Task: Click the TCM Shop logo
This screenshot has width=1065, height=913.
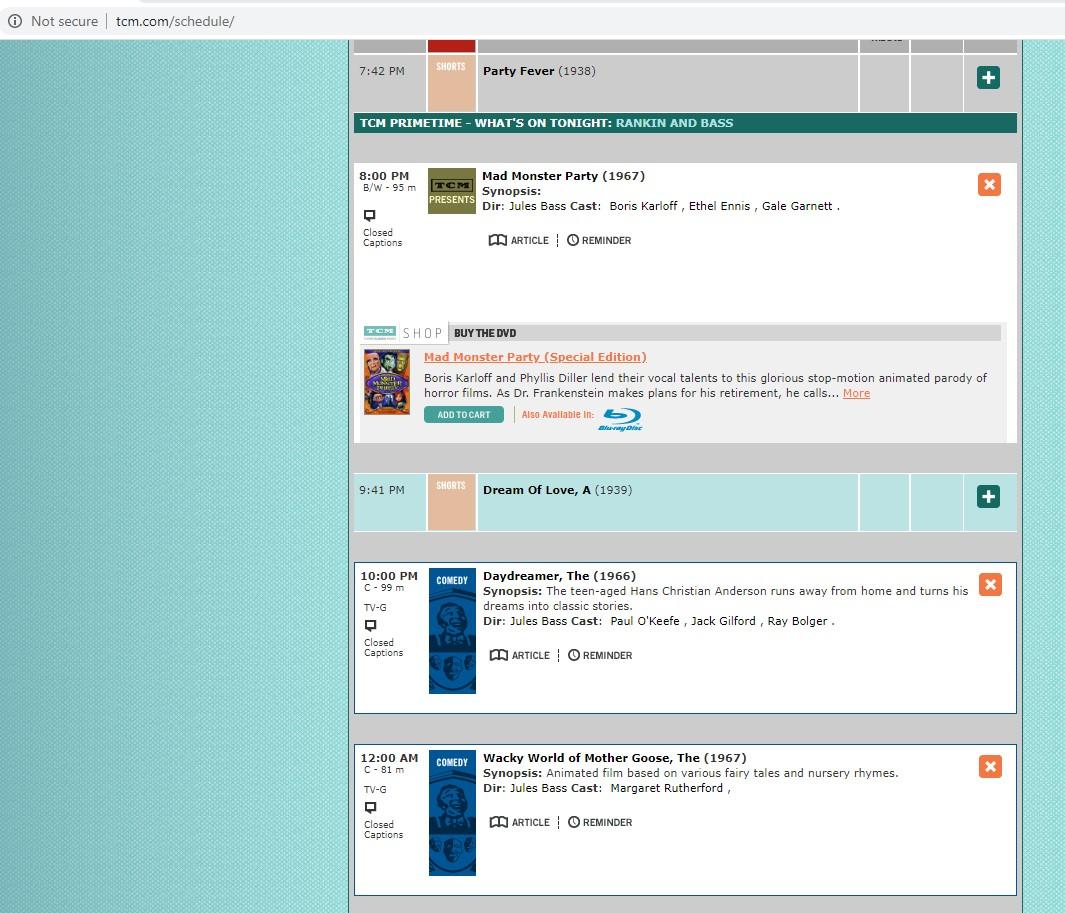Action: [x=402, y=333]
